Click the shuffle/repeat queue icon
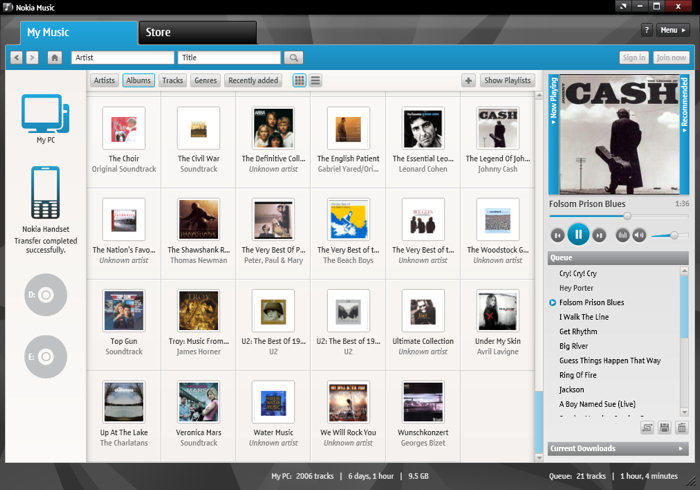Image resolution: width=700 pixels, height=490 pixels. click(647, 428)
